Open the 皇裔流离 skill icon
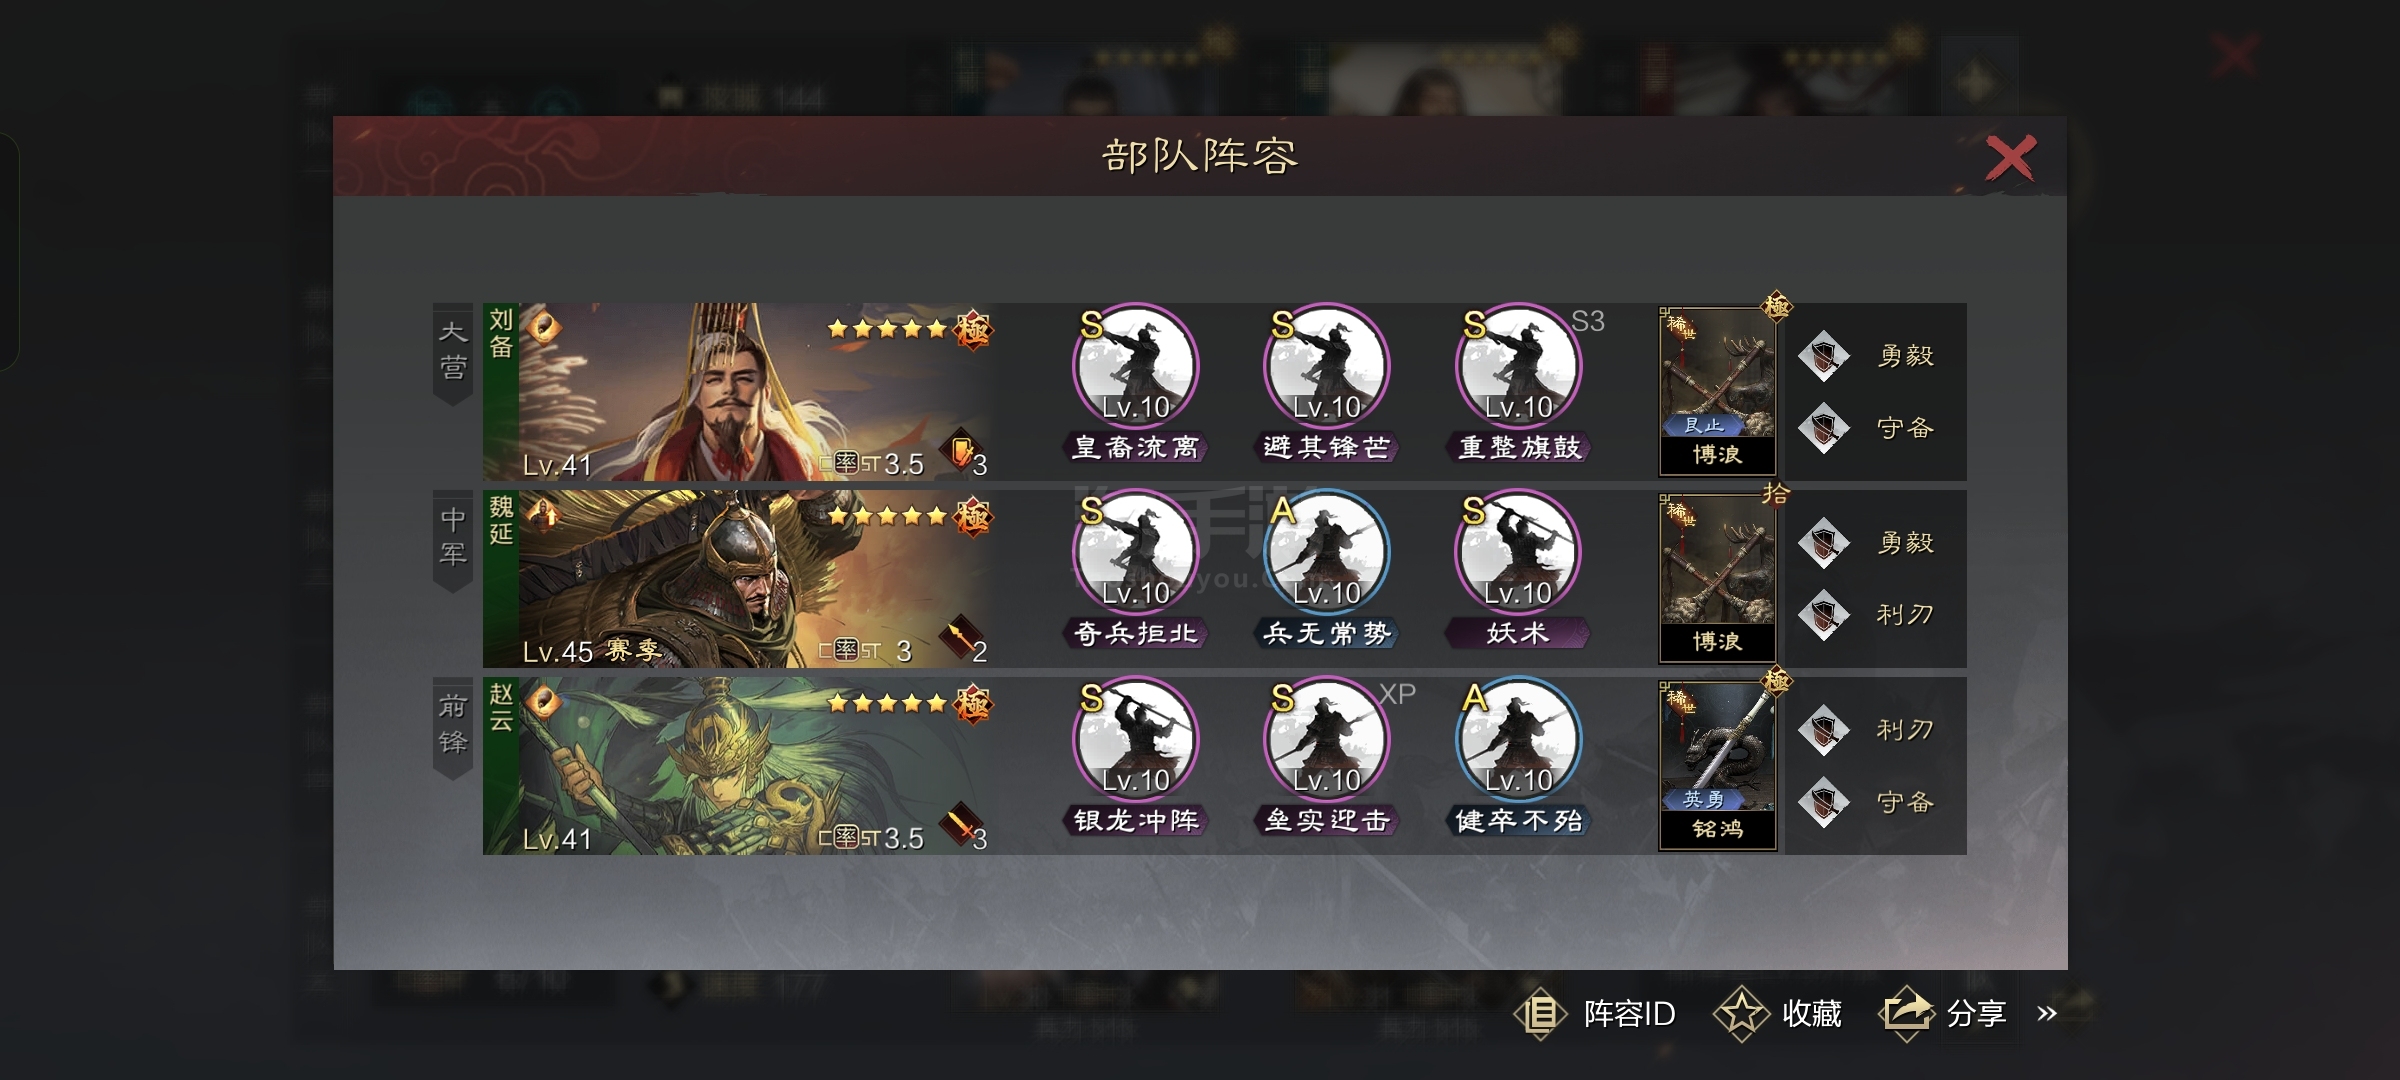The image size is (2400, 1080). pyautogui.click(x=1135, y=367)
